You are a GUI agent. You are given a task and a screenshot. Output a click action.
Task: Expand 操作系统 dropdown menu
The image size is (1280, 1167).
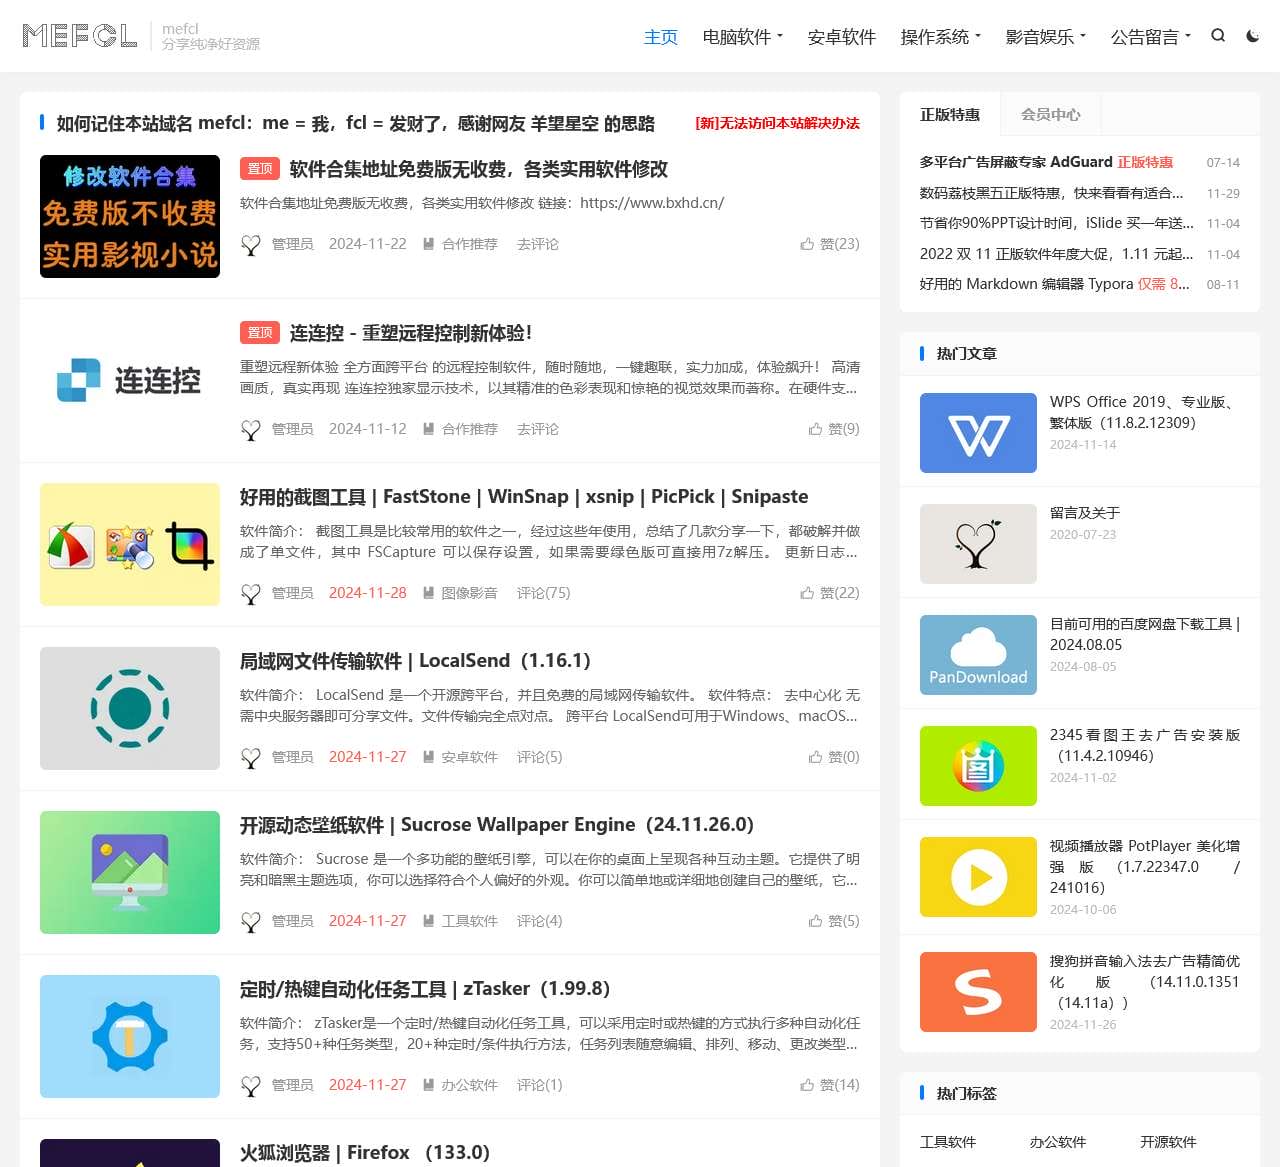click(x=940, y=37)
